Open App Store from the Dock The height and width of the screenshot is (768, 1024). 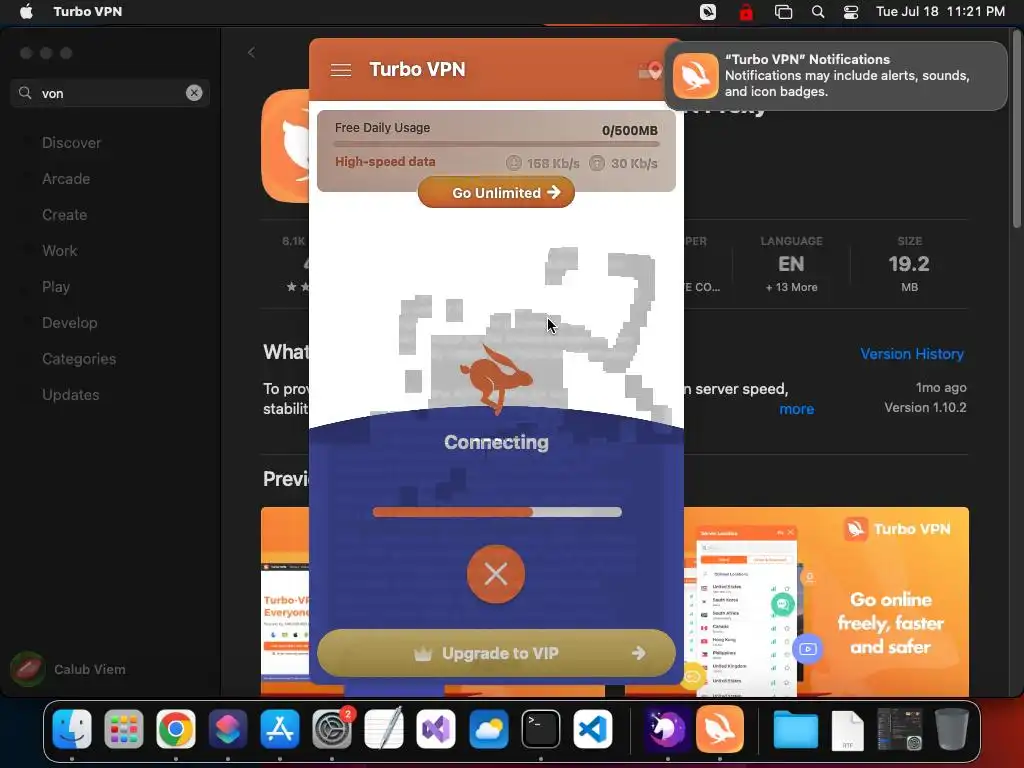[x=280, y=729]
